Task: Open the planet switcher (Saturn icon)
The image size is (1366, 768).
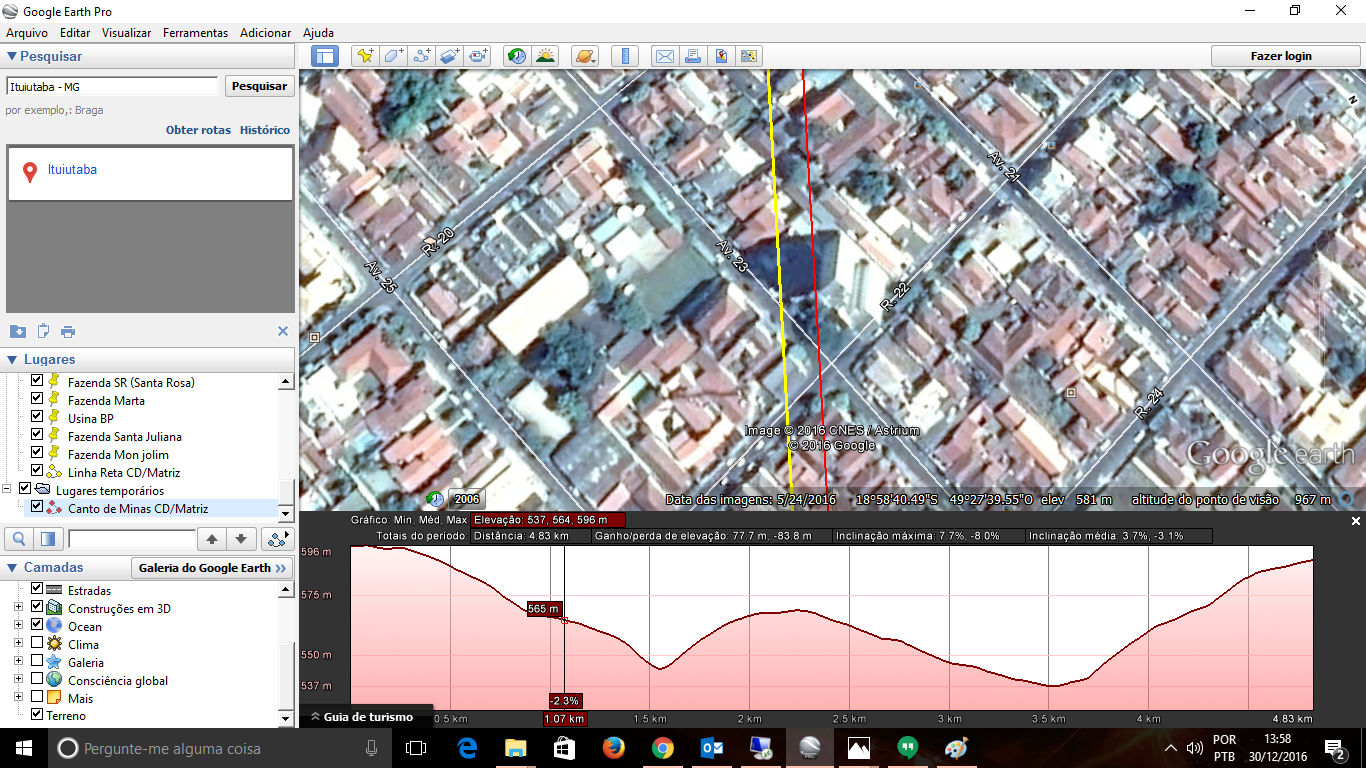Action: [x=584, y=56]
